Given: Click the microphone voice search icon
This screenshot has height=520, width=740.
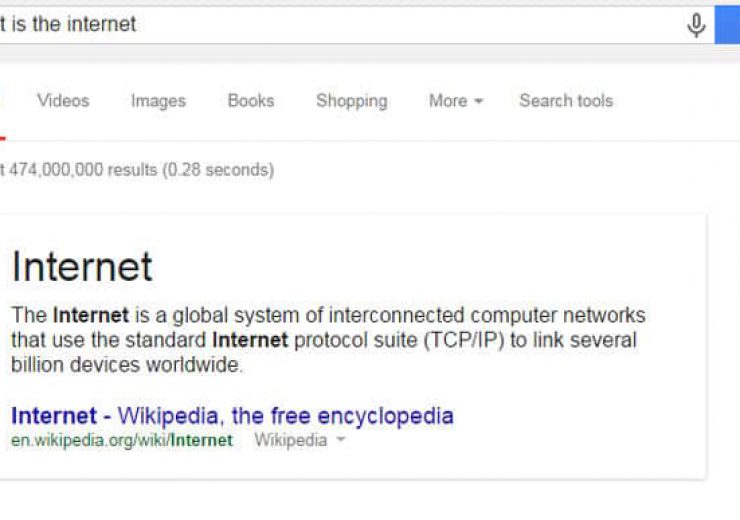Looking at the screenshot, I should click(x=696, y=25).
